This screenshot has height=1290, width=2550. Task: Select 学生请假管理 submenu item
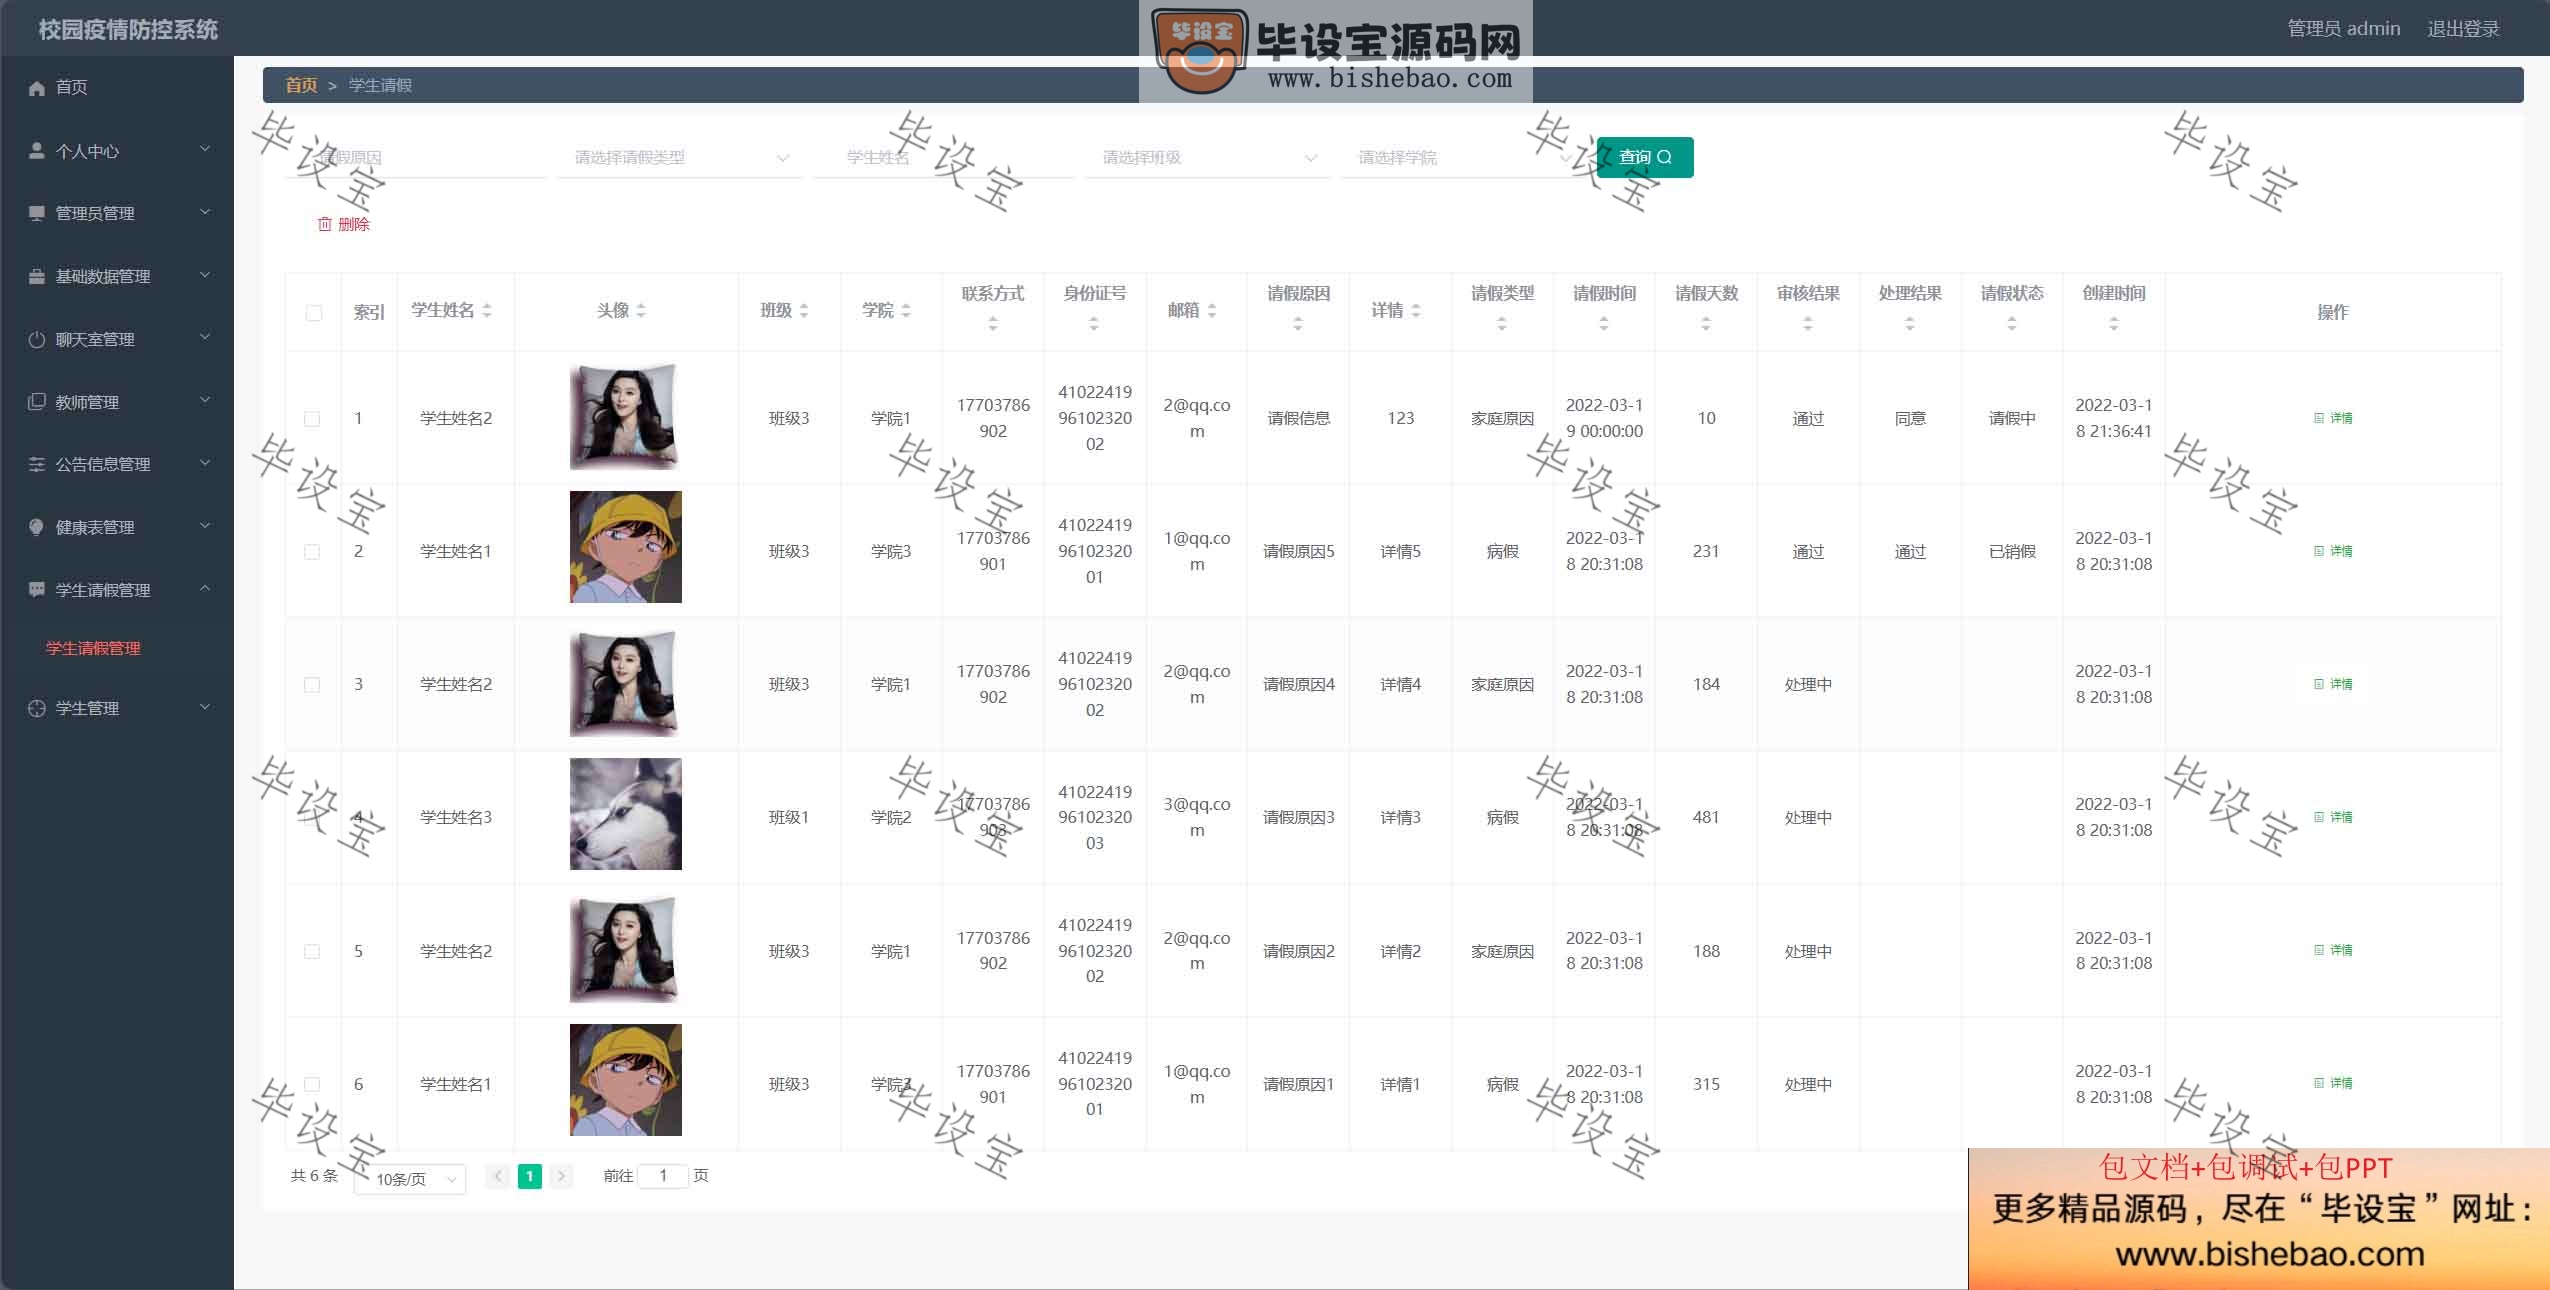coord(93,648)
